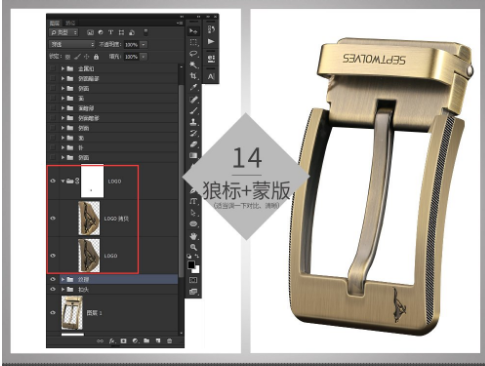485x366 pixels.
Task: Select the Quick Selection tool
Action: tap(194, 65)
